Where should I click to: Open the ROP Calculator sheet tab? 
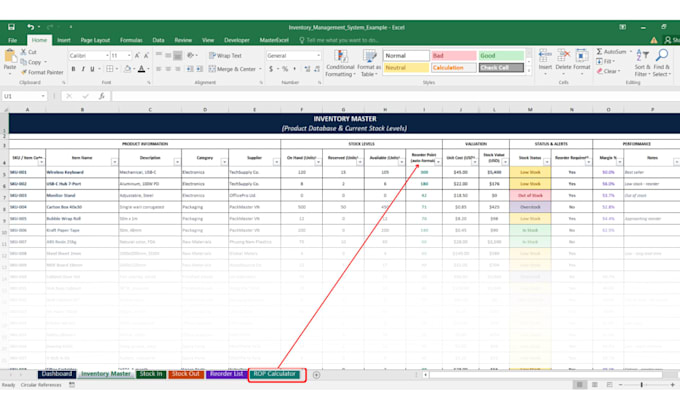(275, 374)
